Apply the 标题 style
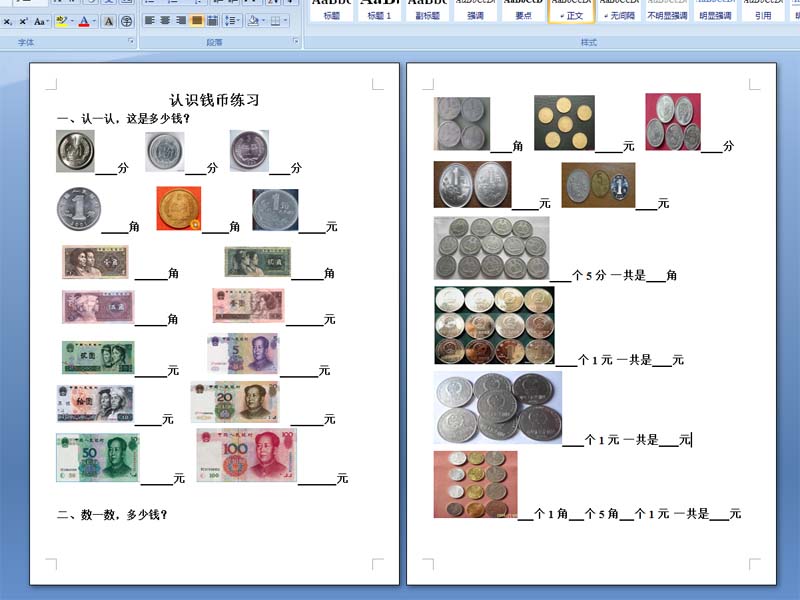The width and height of the screenshot is (800, 600). (332, 10)
